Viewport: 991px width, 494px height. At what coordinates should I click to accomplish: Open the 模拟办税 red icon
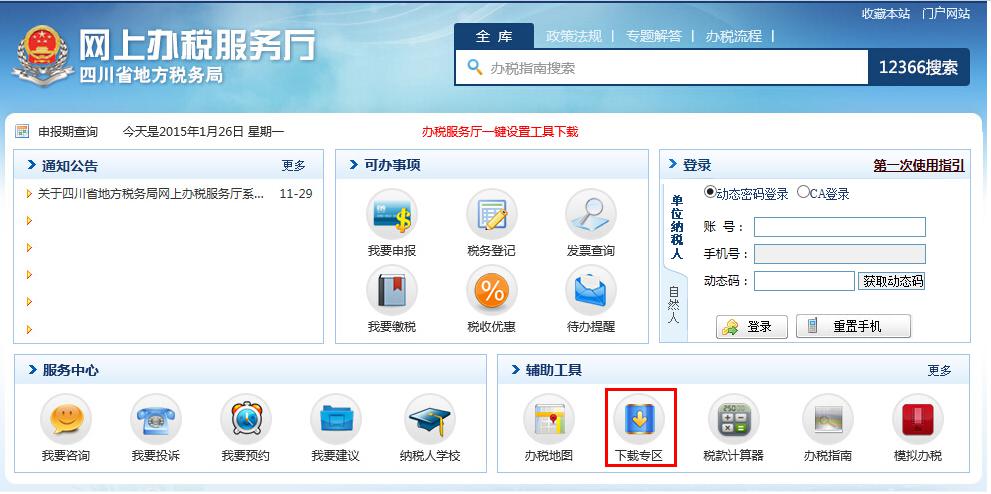[x=917, y=419]
